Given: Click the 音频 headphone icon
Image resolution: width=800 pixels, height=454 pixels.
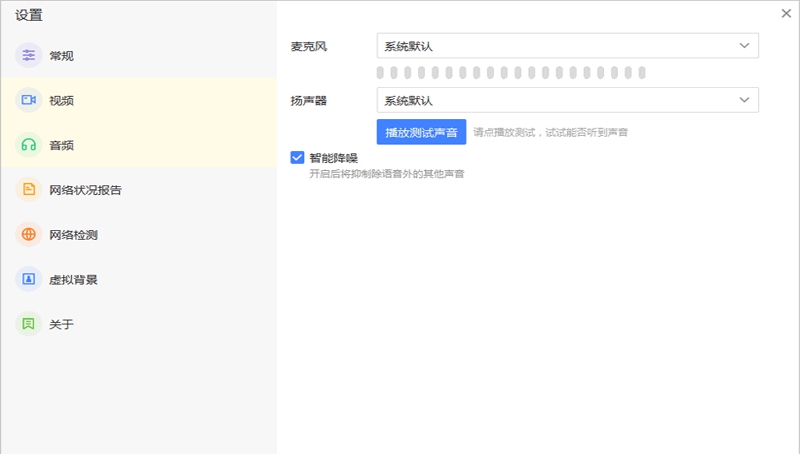Looking at the screenshot, I should click(x=29, y=145).
